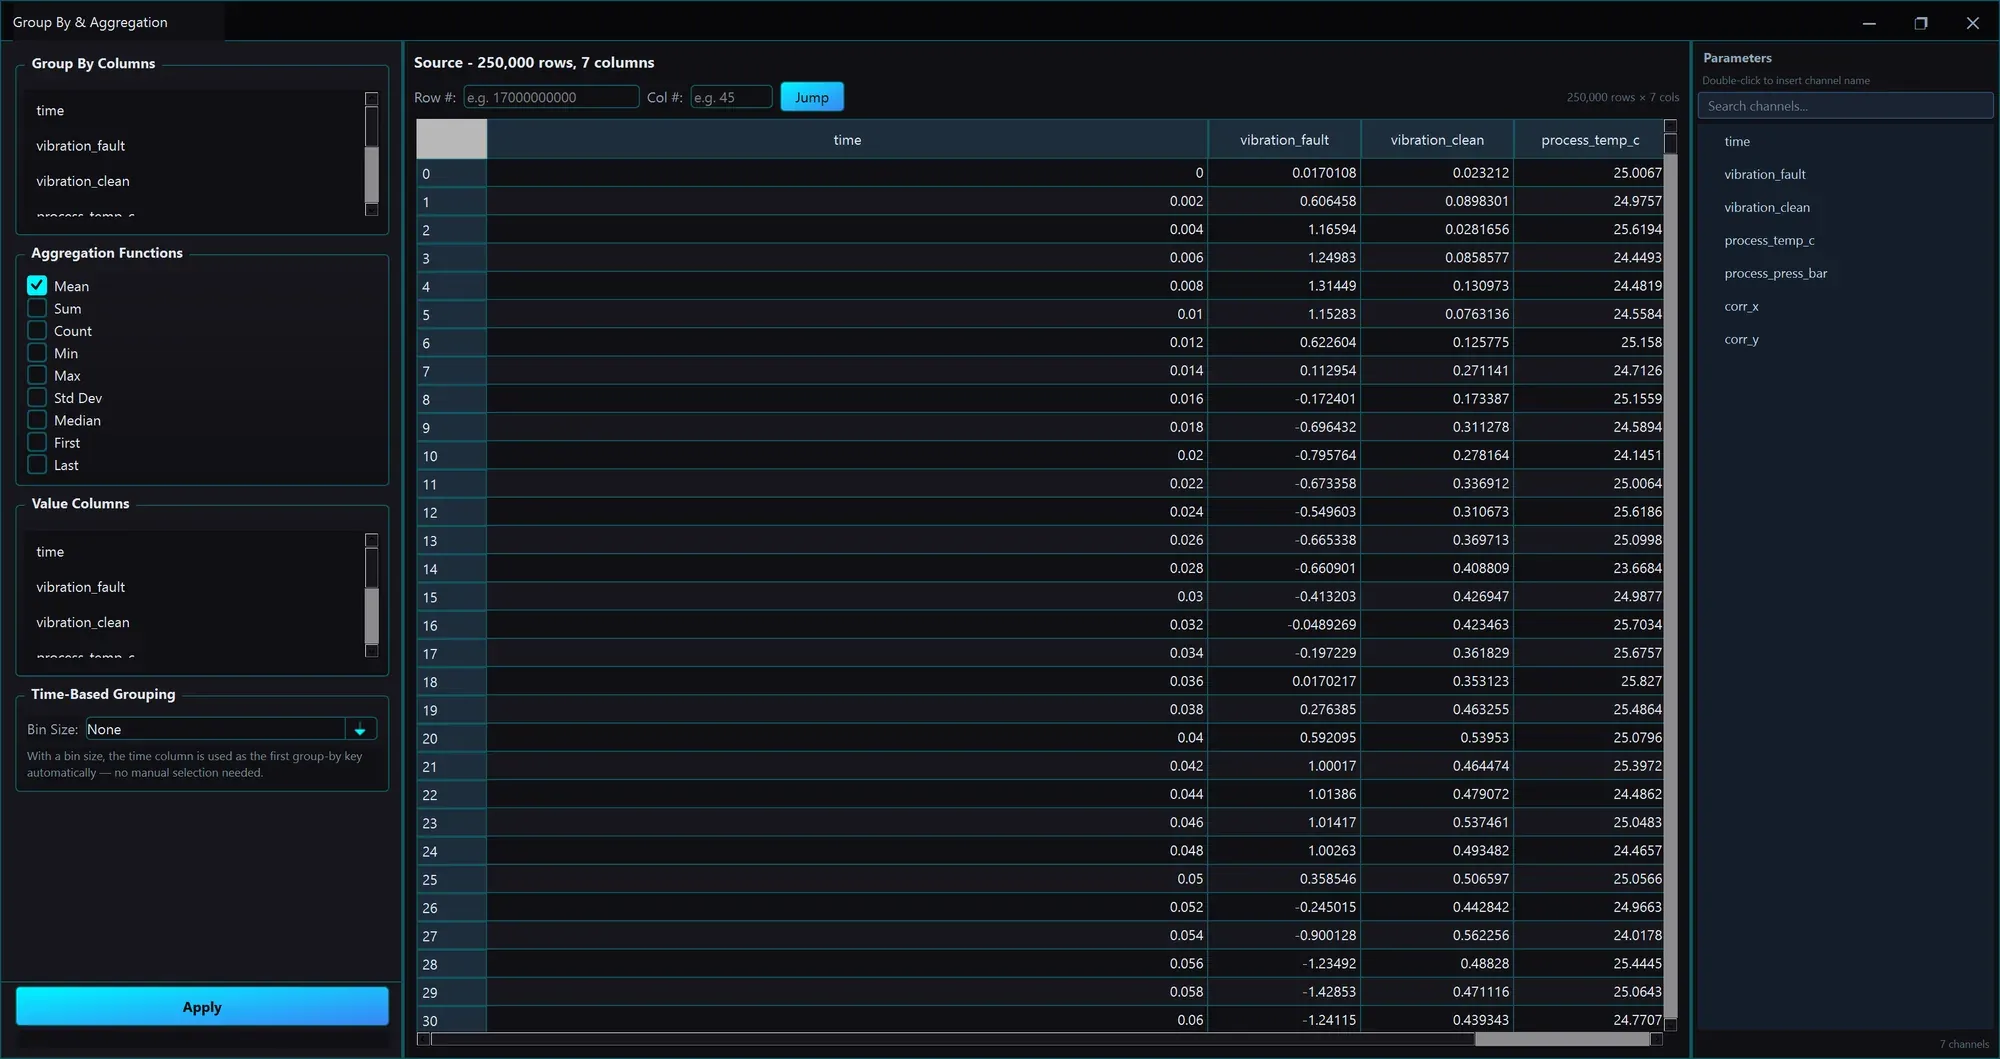Click the Group By Columns list scrollbar
2000x1059 pixels.
[x=371, y=154]
